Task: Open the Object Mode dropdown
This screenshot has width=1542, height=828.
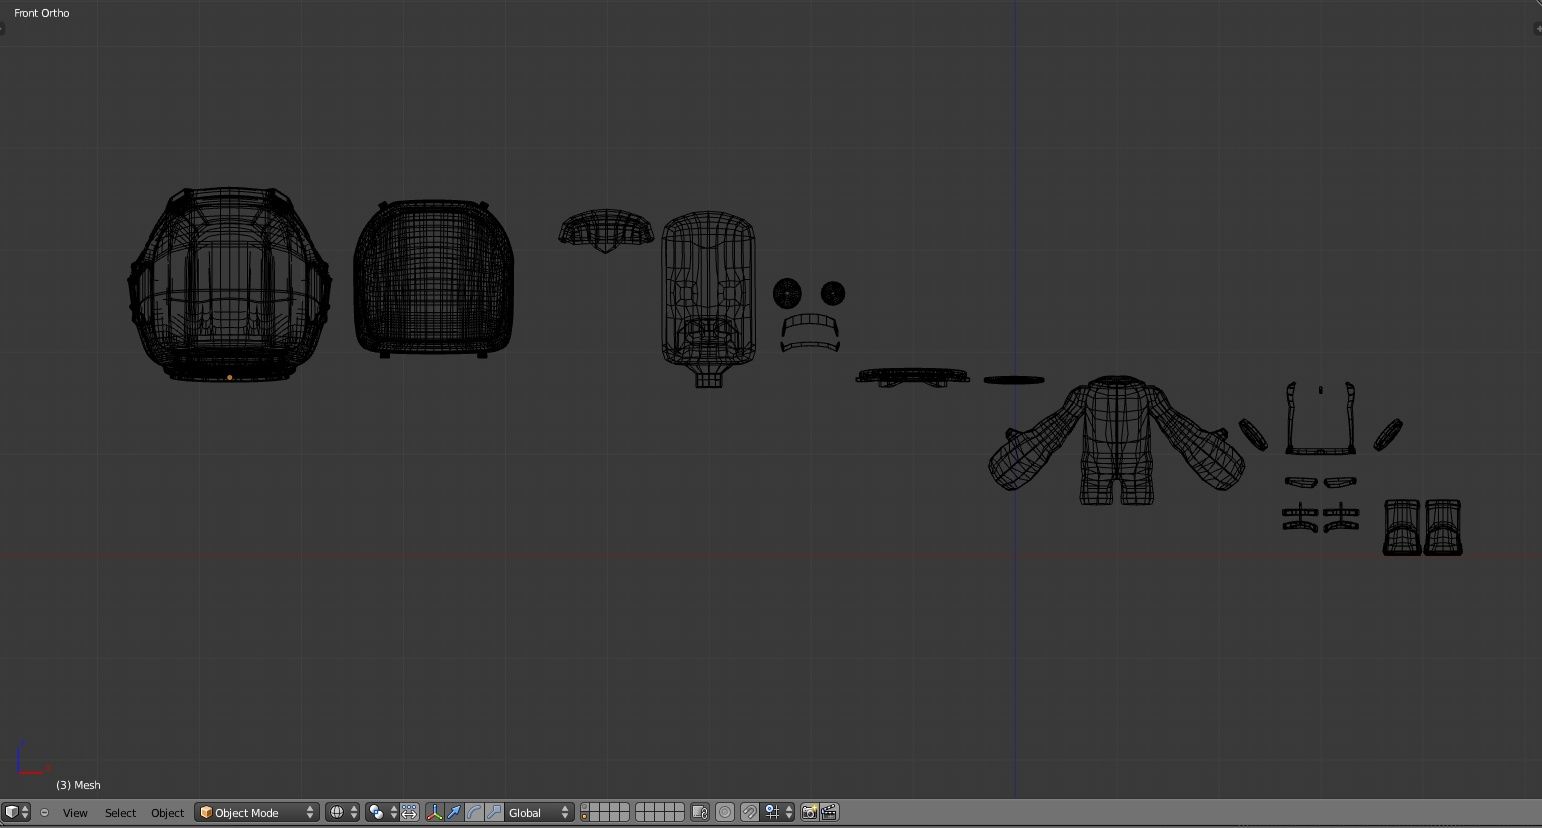Action: [256, 812]
